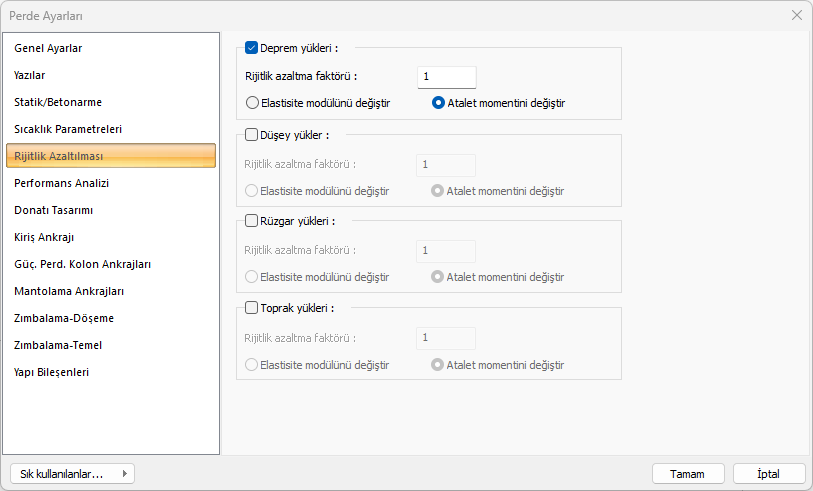Select Performans Analizi in the list
813x491 pixels.
click(62, 183)
